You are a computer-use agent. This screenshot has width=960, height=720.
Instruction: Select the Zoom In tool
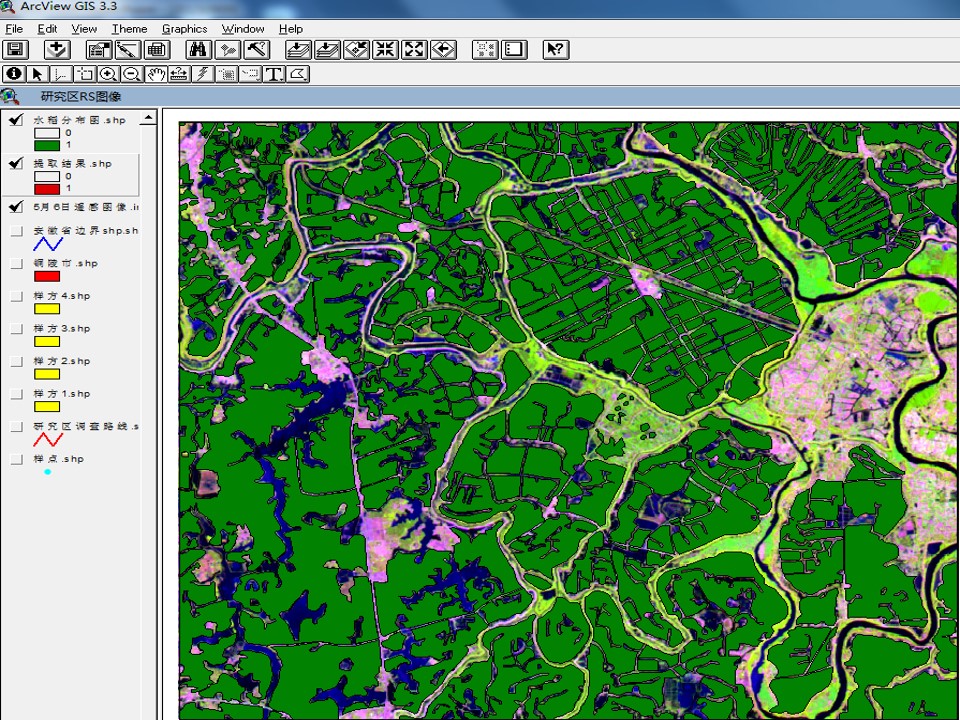click(x=108, y=74)
